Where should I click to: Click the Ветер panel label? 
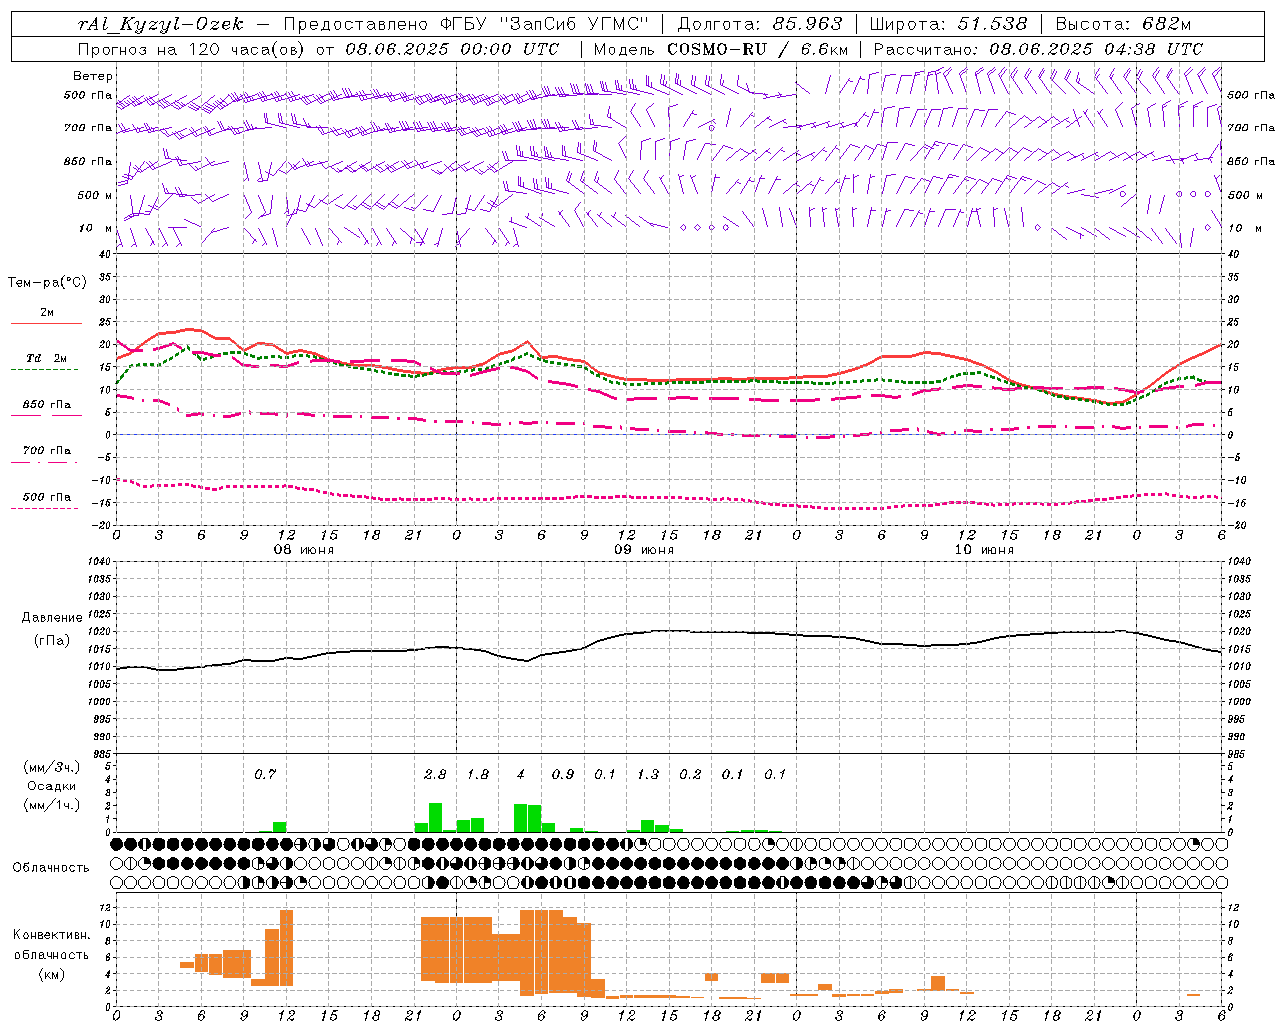point(93,76)
